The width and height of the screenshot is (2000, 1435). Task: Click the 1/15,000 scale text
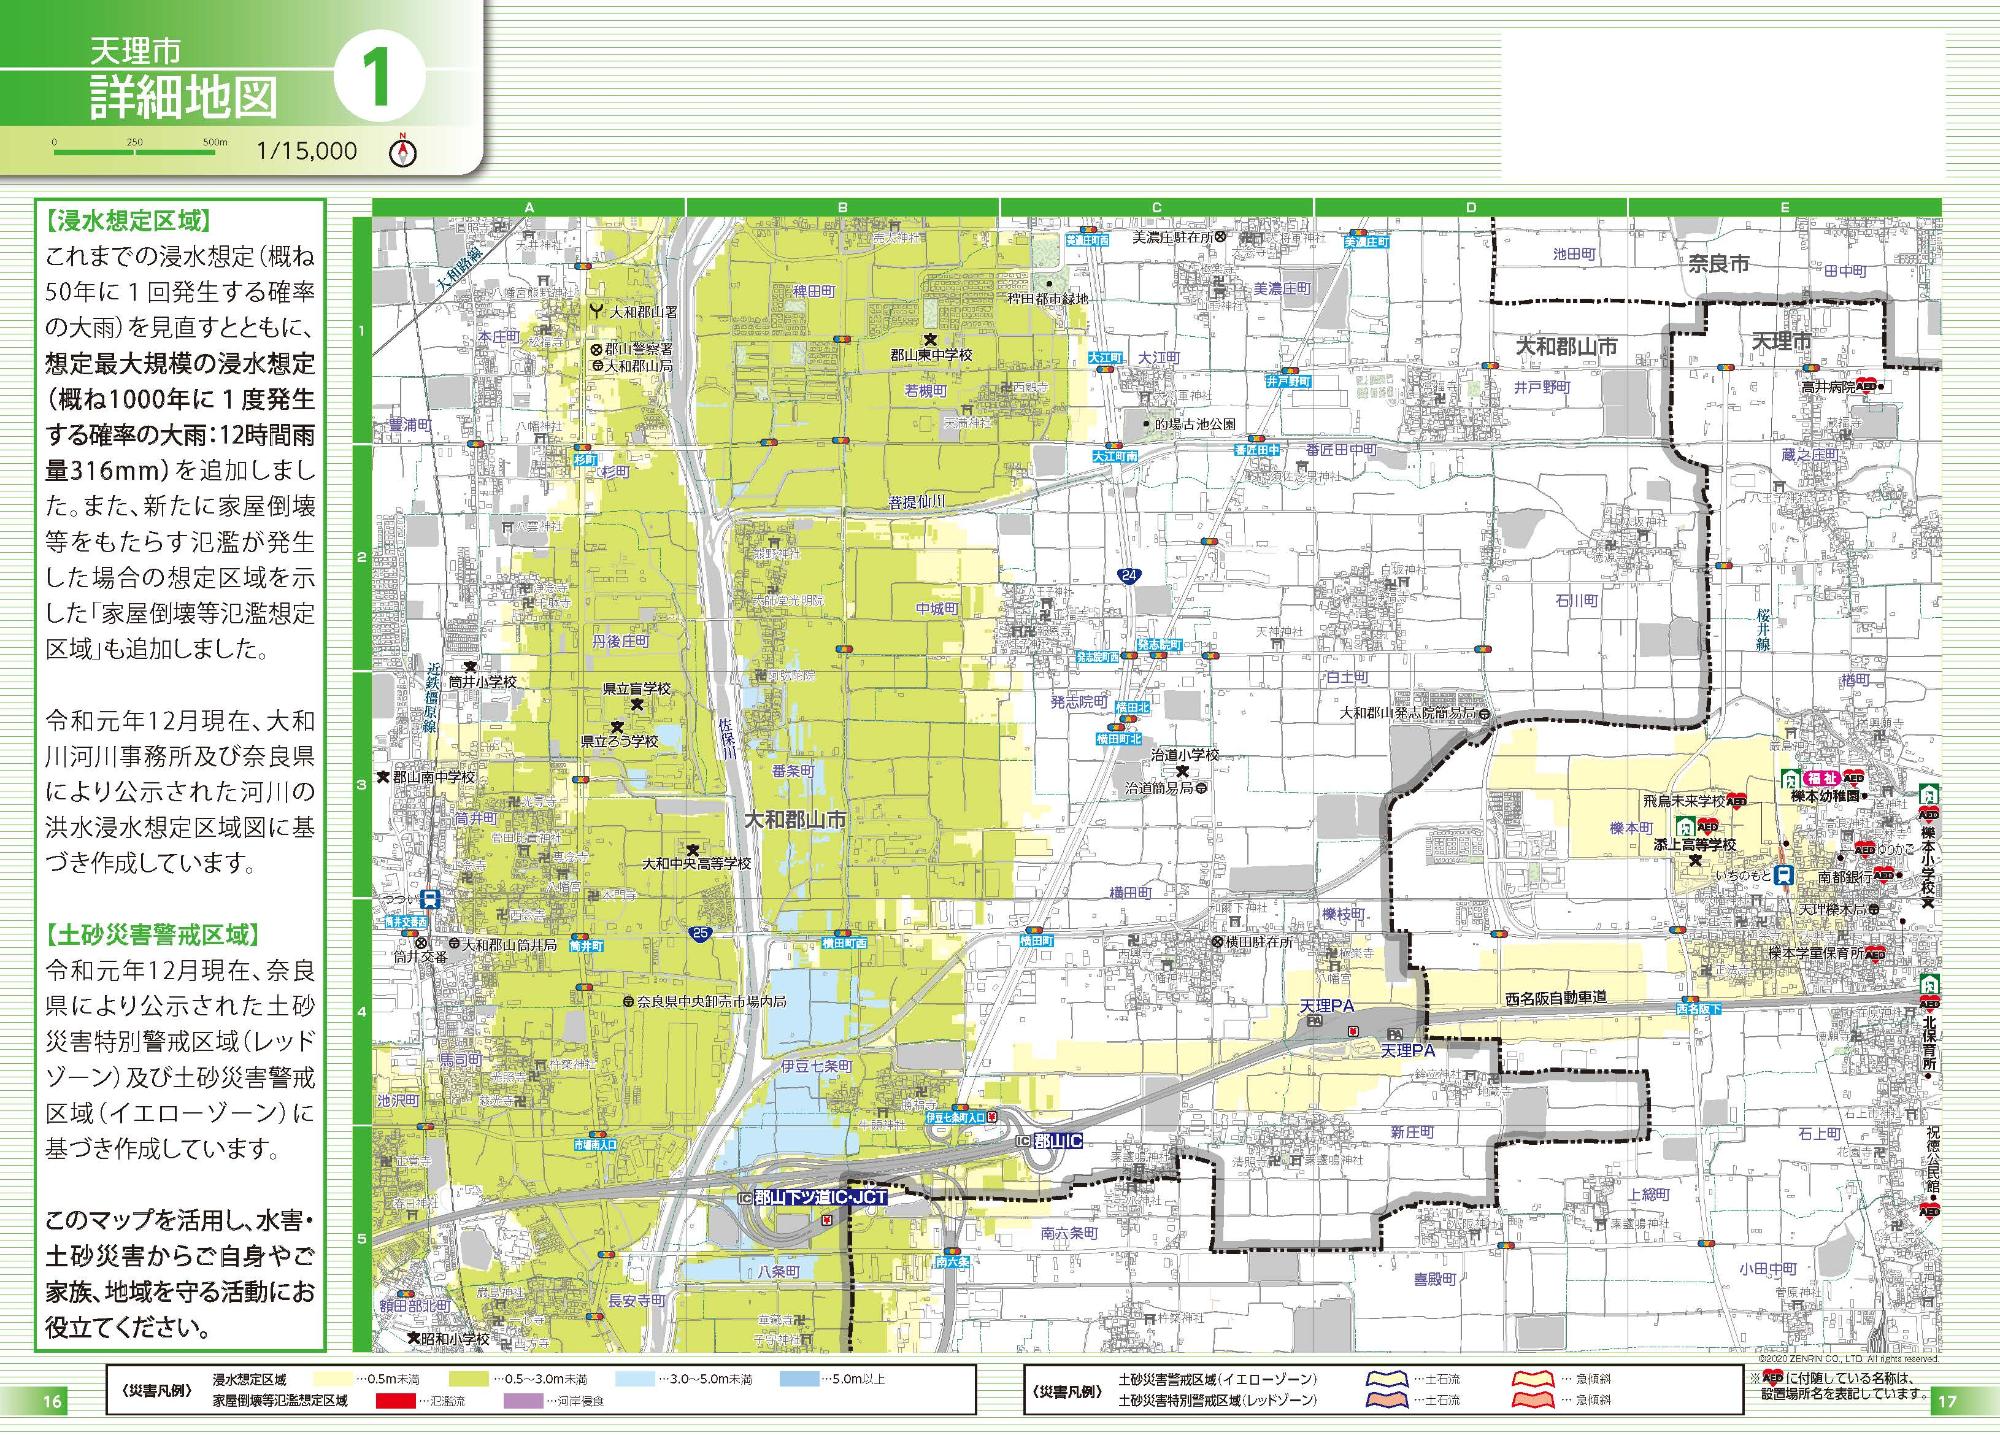[307, 151]
